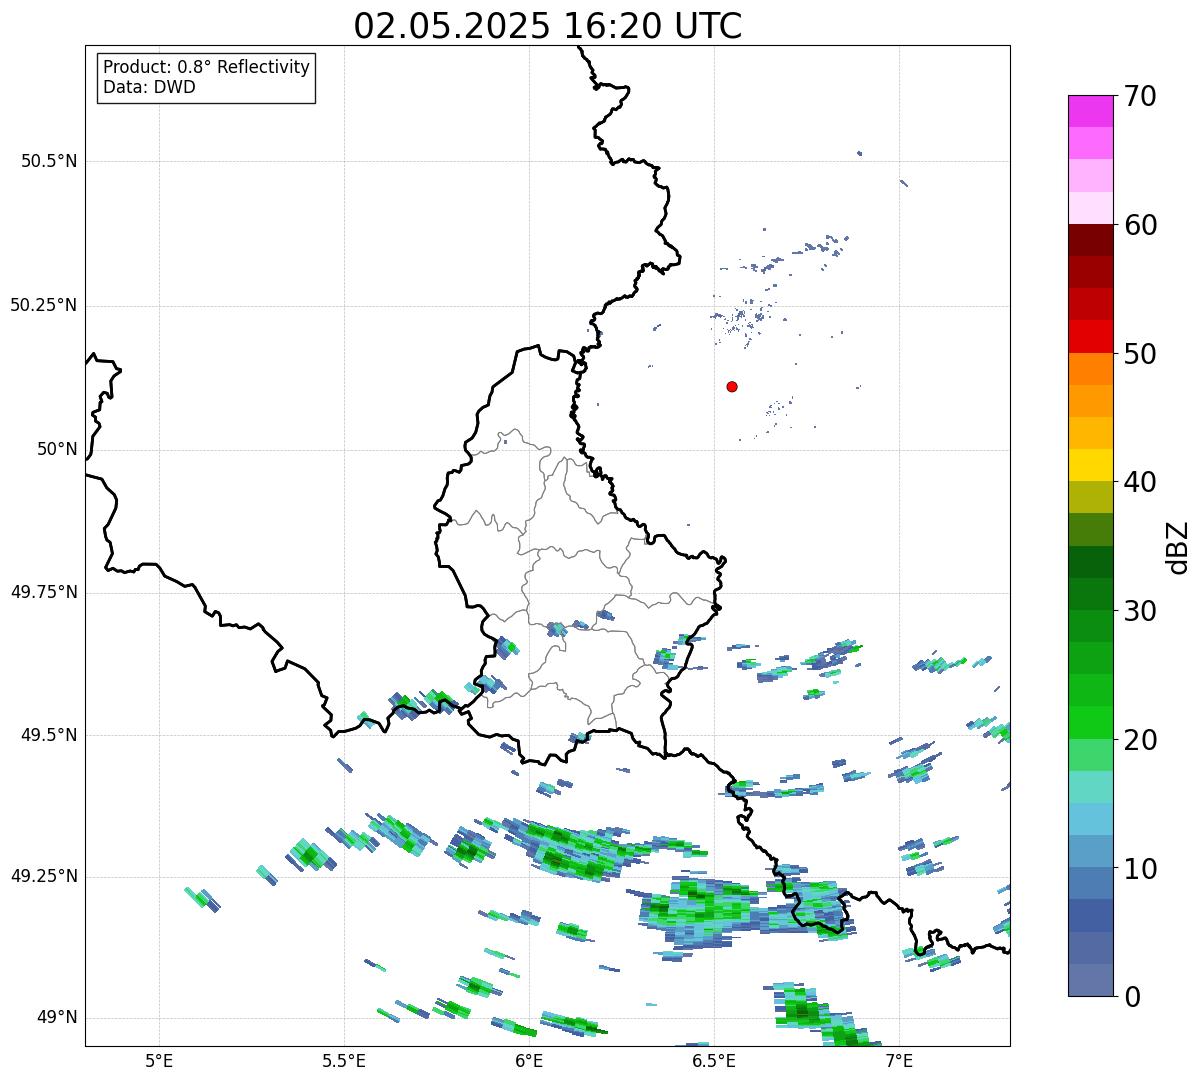Viewport: 1202px width, 1081px height.
Task: Click the title text 02.05.2025 16:20 UTC
Action: [548, 26]
